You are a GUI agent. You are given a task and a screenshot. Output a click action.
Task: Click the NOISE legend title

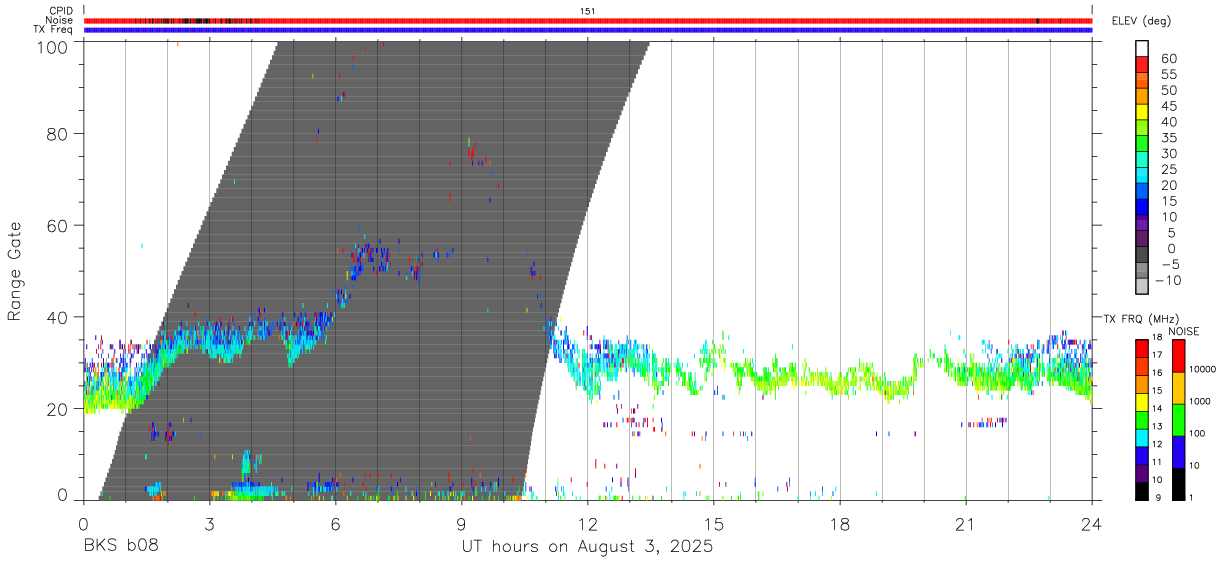(1184, 331)
